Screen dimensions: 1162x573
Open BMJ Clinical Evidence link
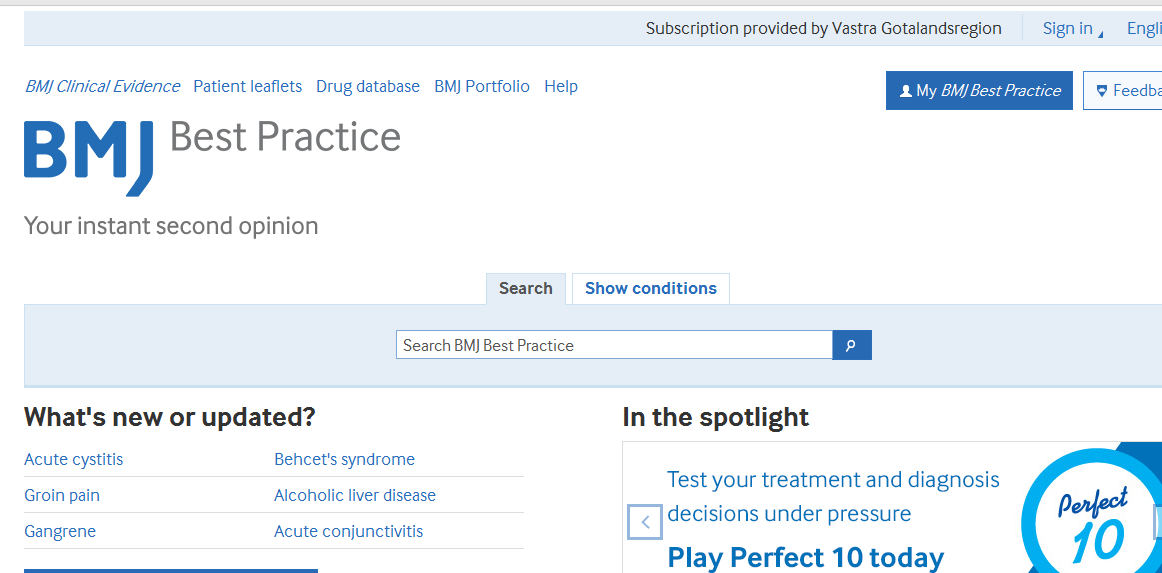click(102, 87)
